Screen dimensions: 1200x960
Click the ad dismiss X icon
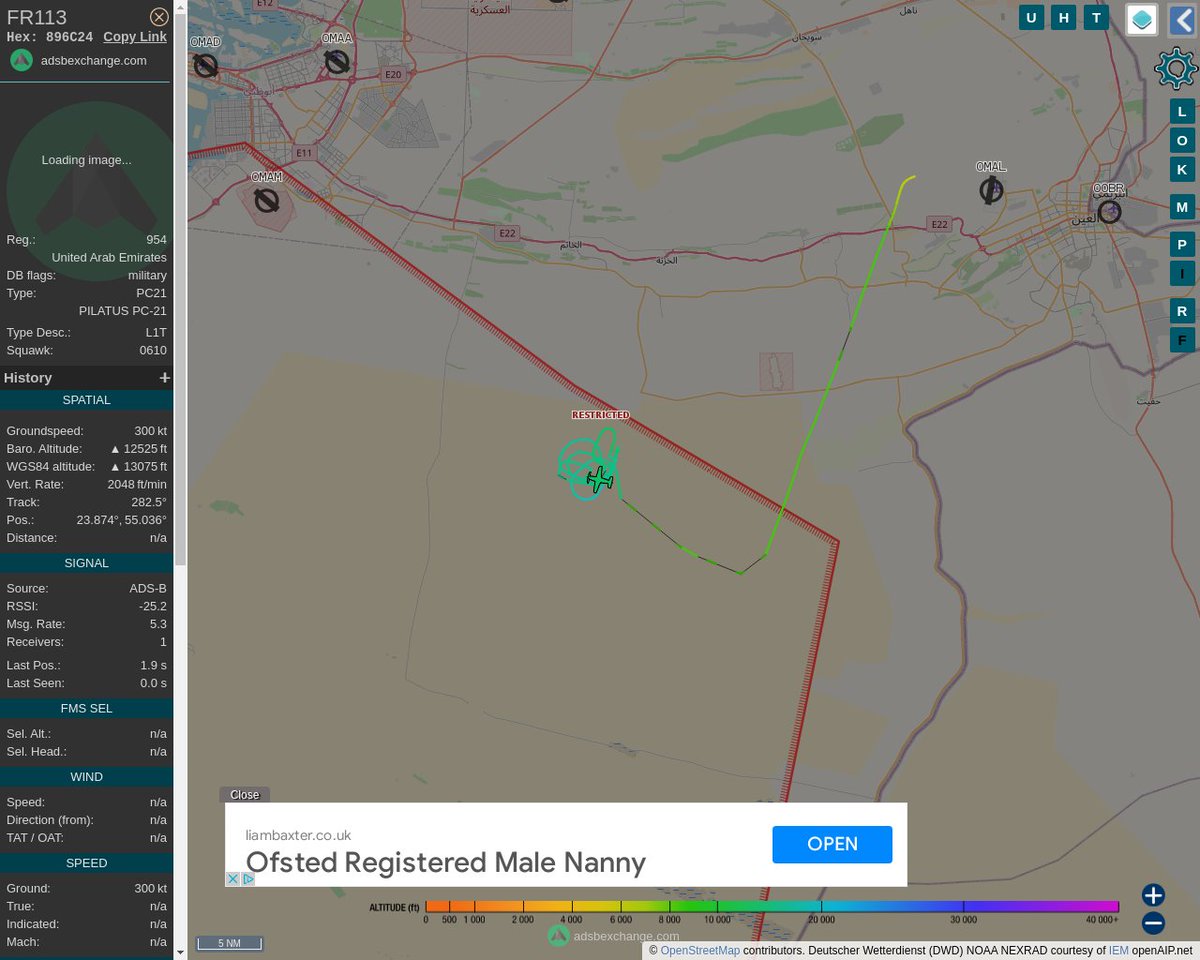(232, 879)
